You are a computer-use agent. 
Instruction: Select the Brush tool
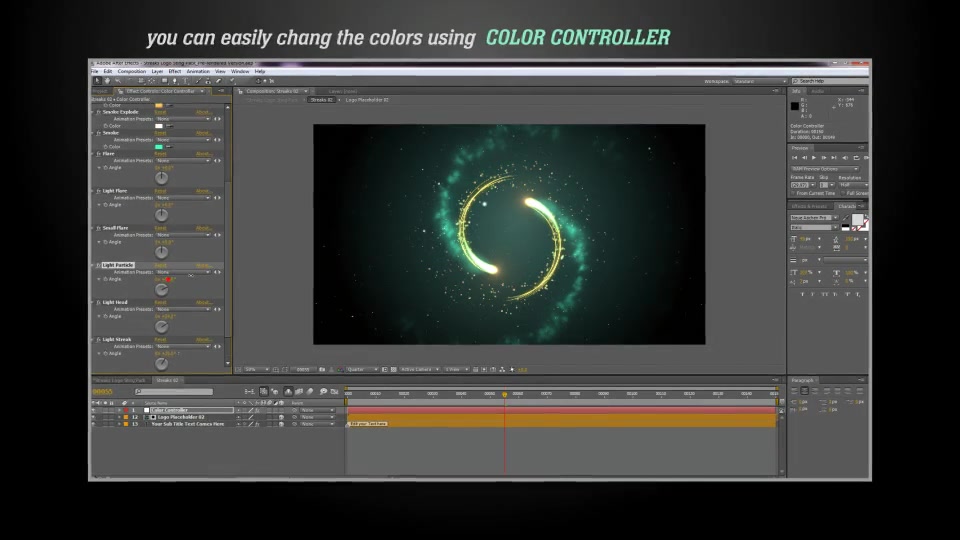[197, 81]
